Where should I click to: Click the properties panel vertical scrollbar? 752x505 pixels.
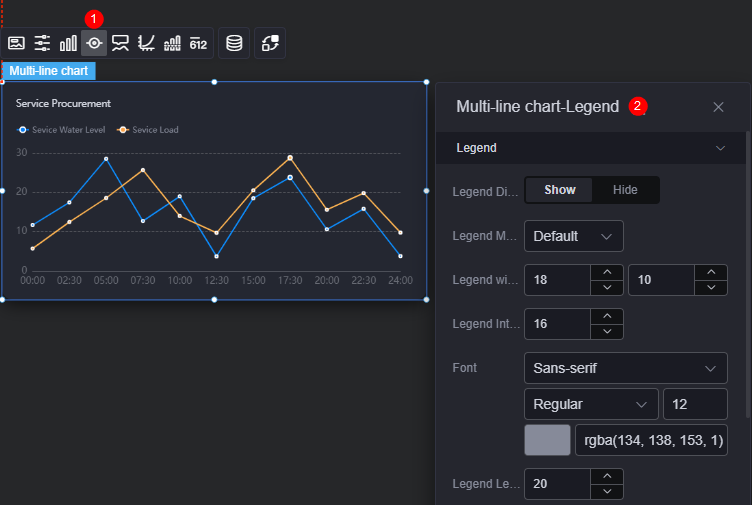[749, 273]
